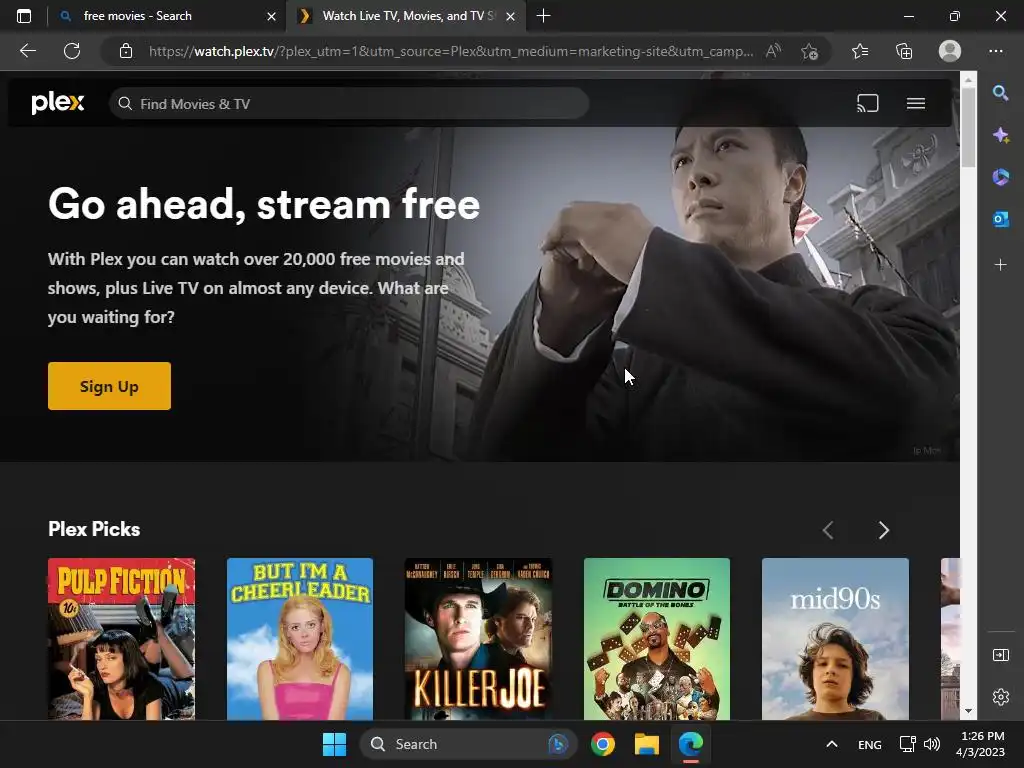1024x768 pixels.
Task: Open Edge sidebar settings gear
Action: 1000,697
